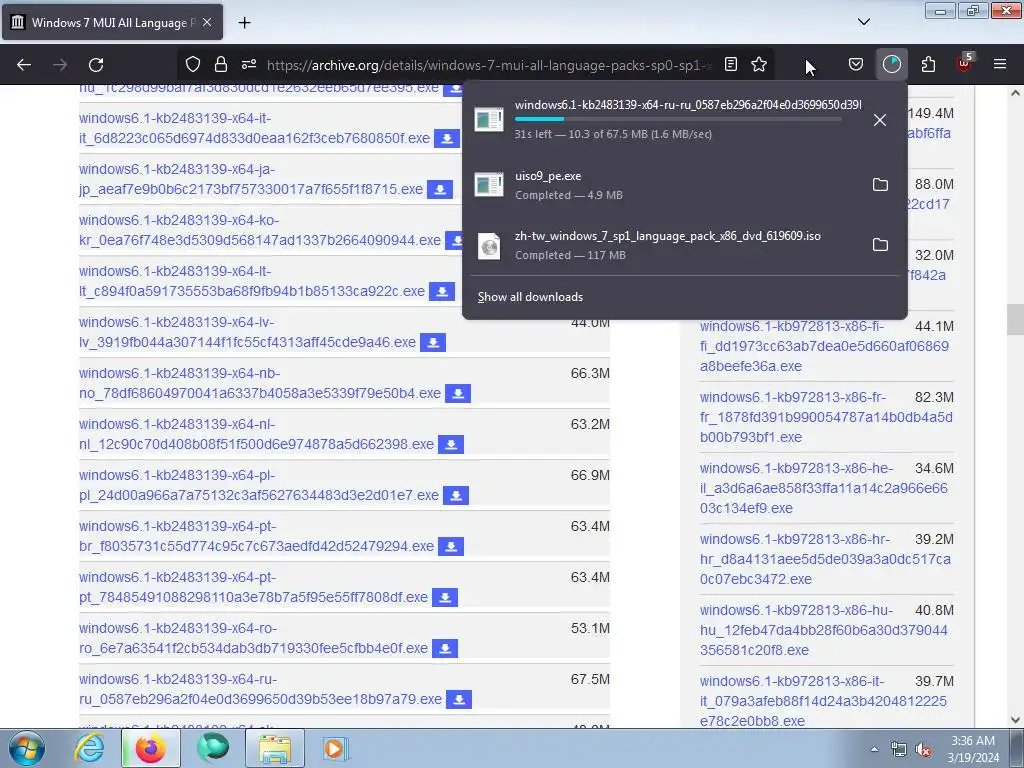Expand the list all tabs chevron

[x=863, y=22]
